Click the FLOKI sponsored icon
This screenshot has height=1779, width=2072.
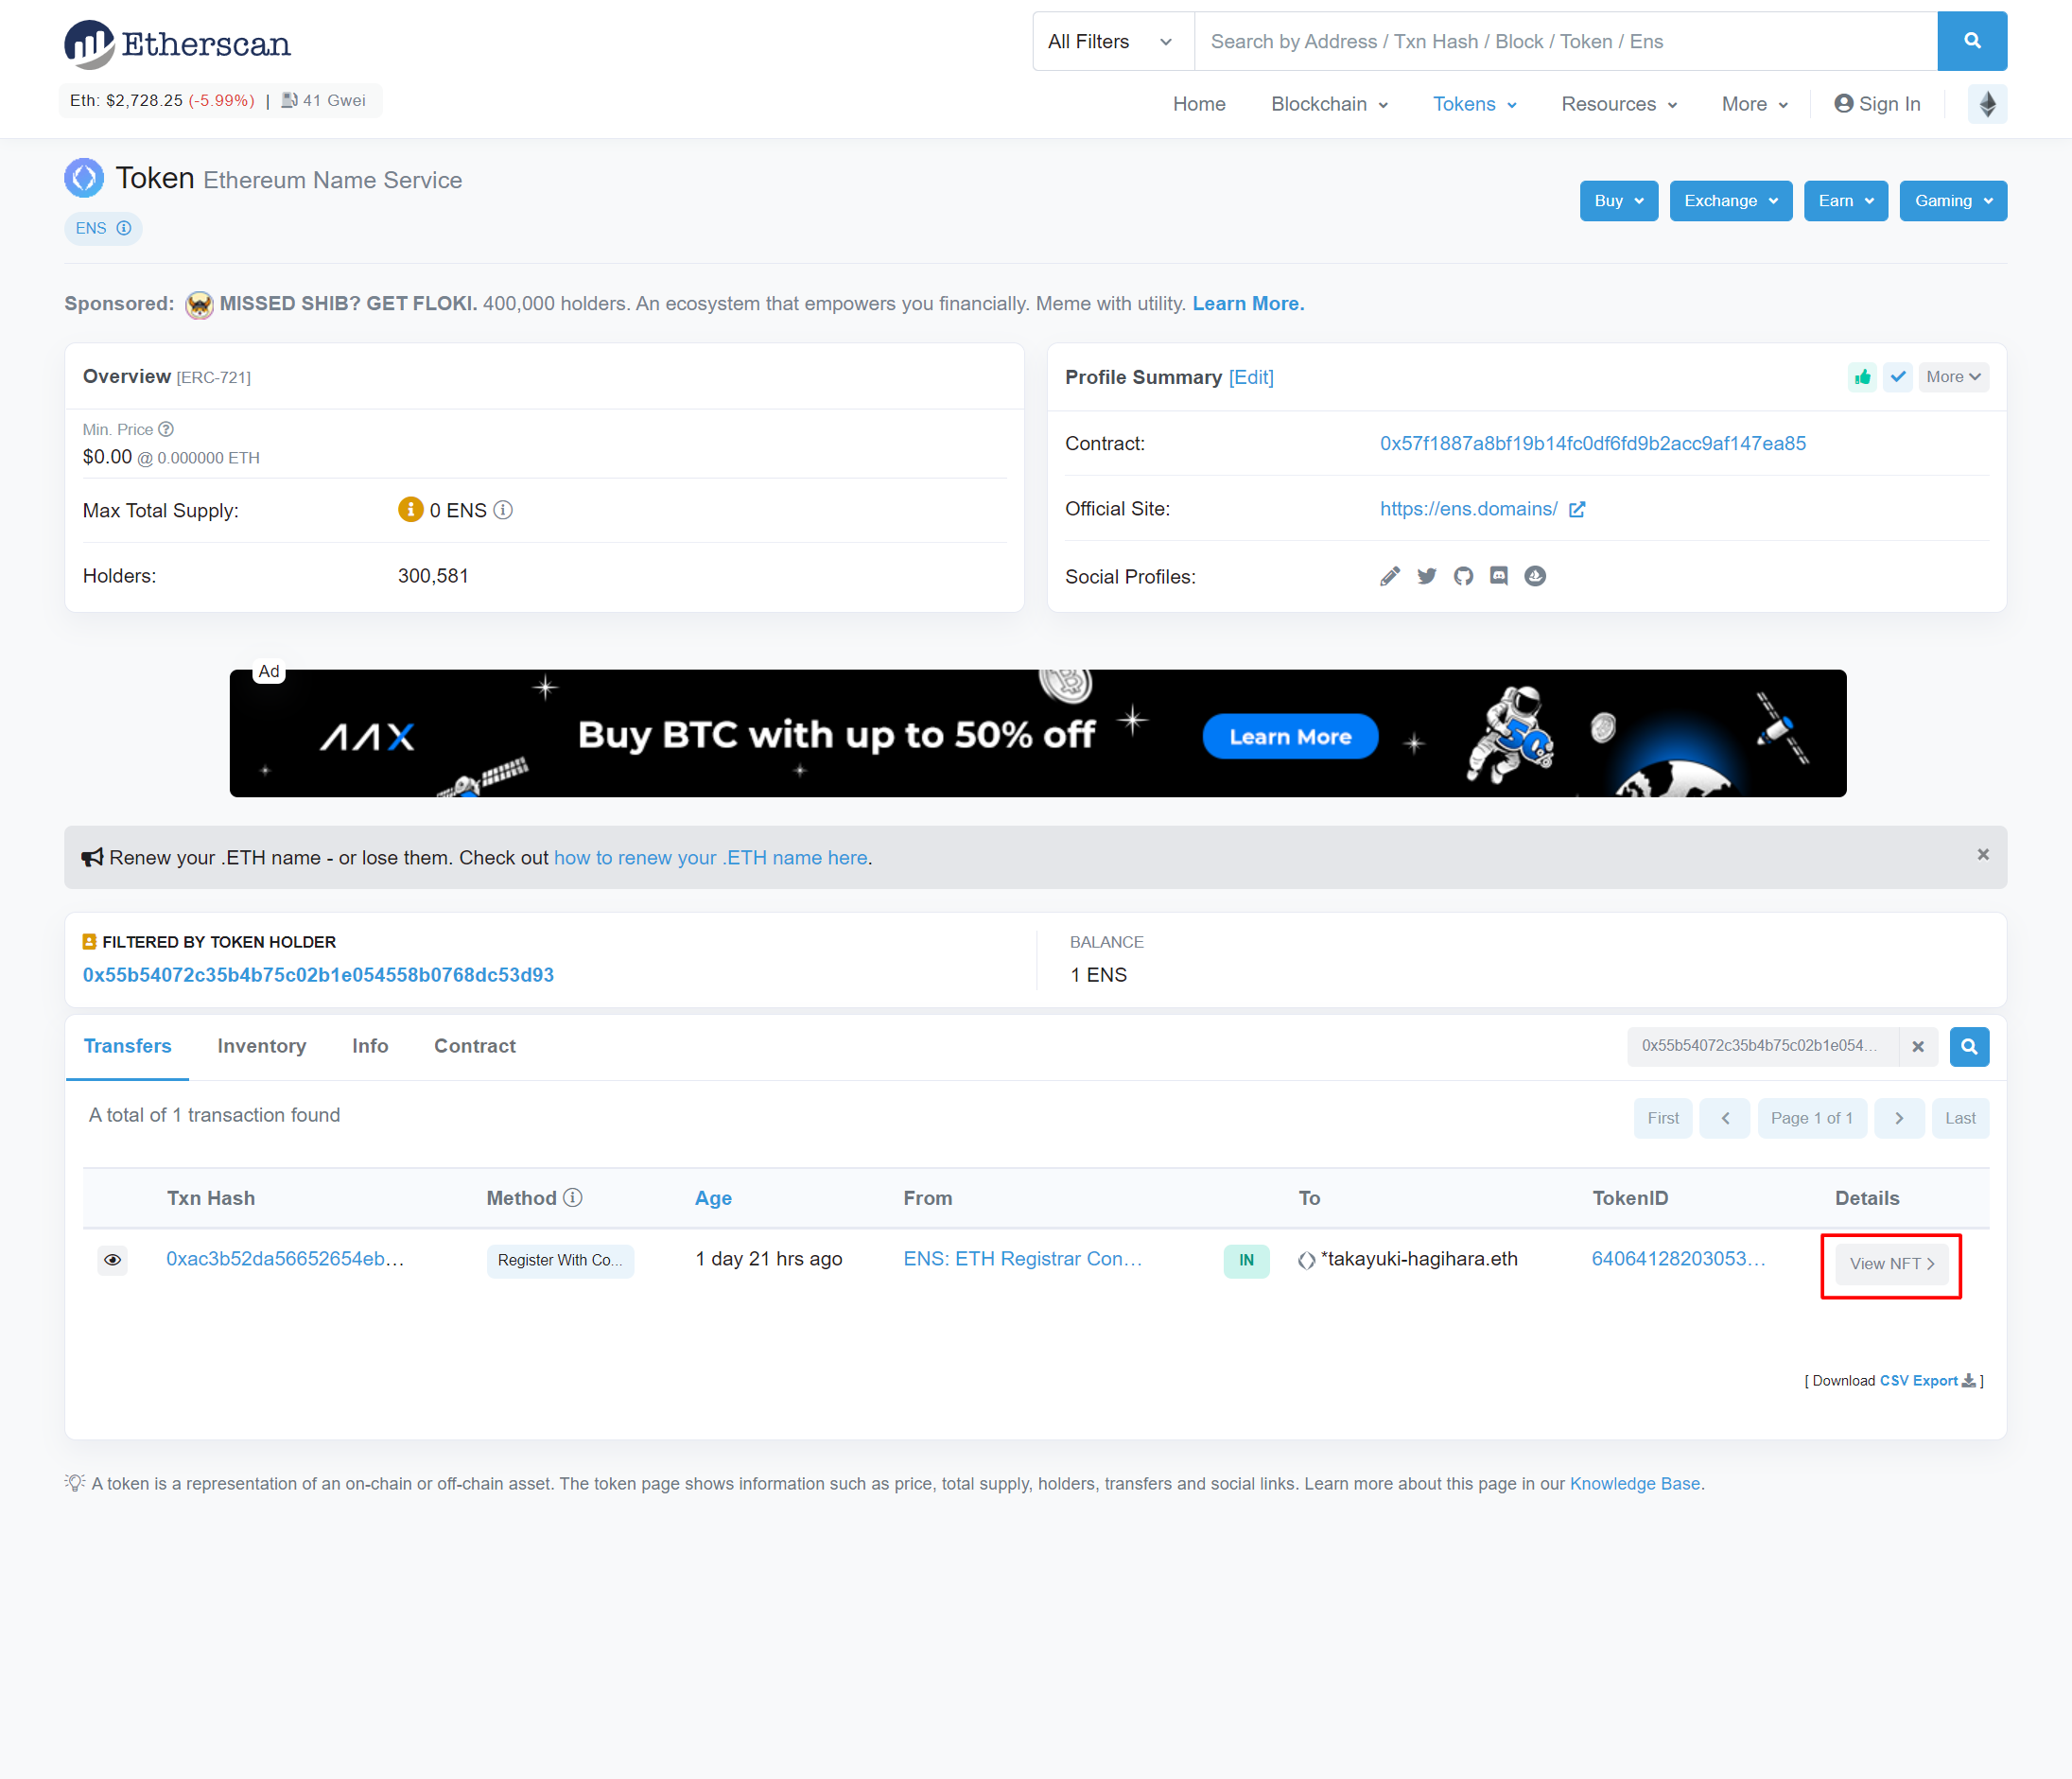(199, 304)
